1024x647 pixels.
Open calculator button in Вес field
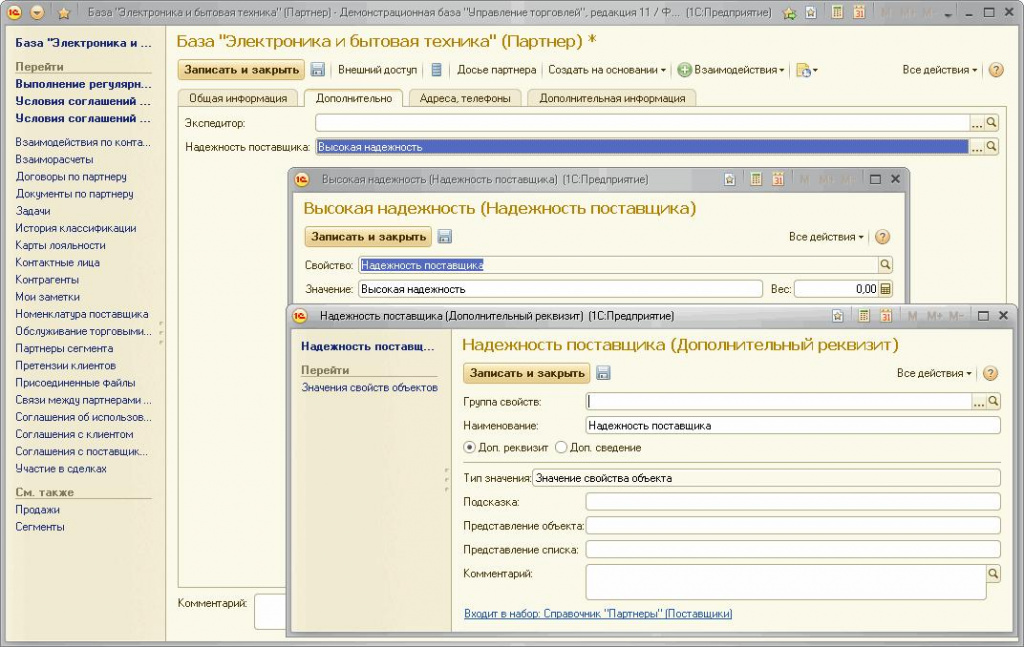point(886,289)
